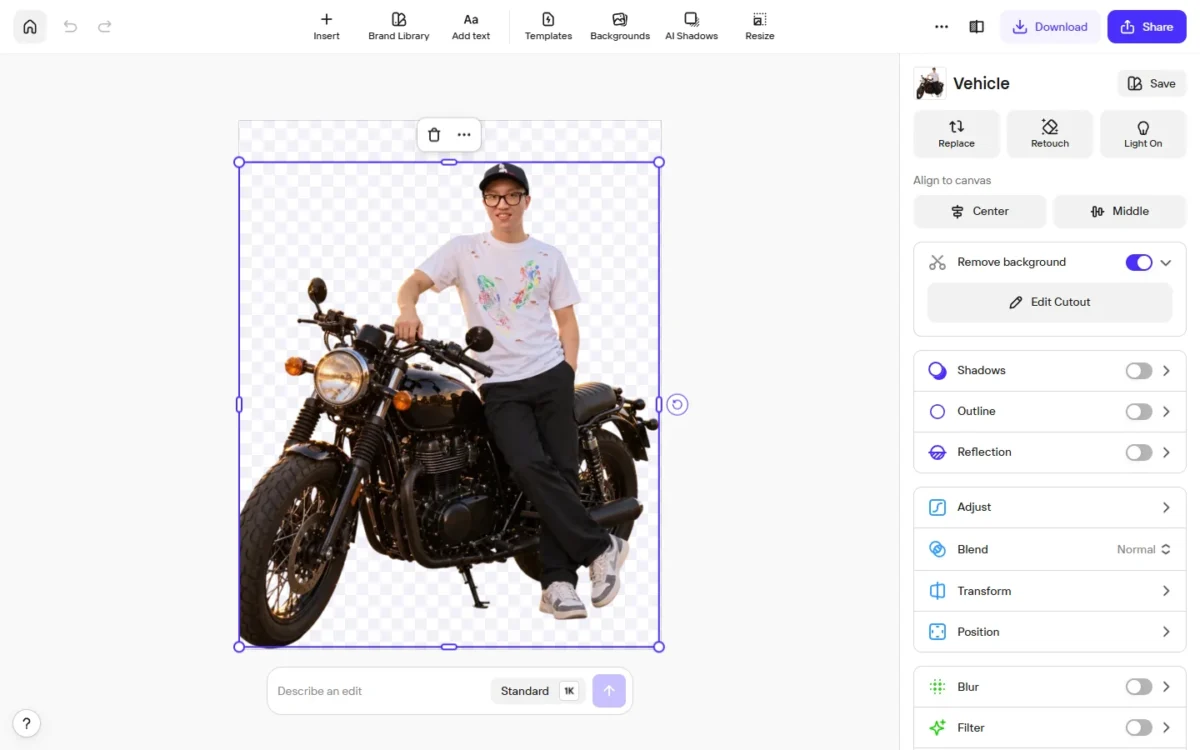This screenshot has width=1200, height=750.
Task: Enable the Shadows toggle
Action: click(1139, 371)
